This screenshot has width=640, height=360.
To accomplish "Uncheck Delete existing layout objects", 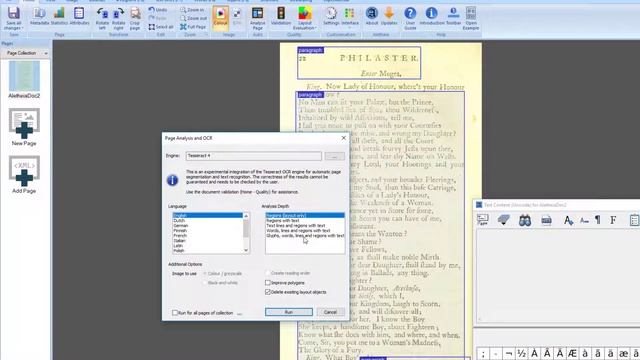I will click(268, 292).
